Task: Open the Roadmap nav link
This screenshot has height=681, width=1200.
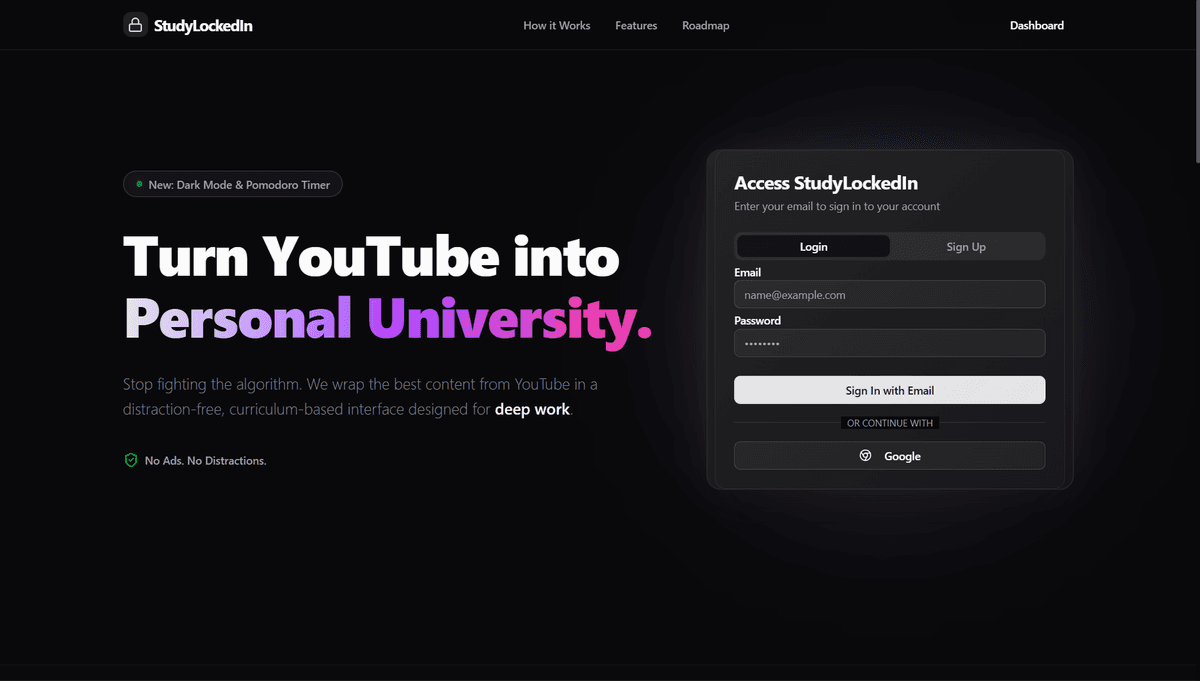Action: [x=706, y=26]
